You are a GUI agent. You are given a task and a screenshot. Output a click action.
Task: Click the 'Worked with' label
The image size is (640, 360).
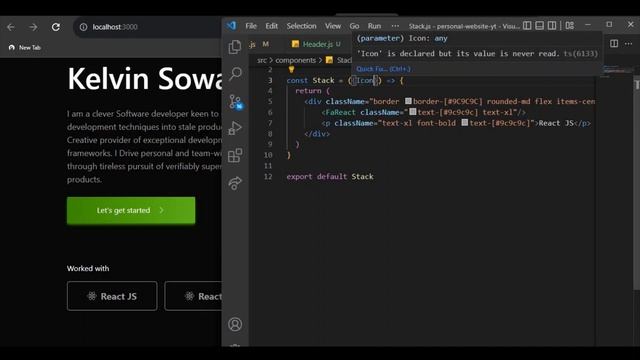click(88, 269)
